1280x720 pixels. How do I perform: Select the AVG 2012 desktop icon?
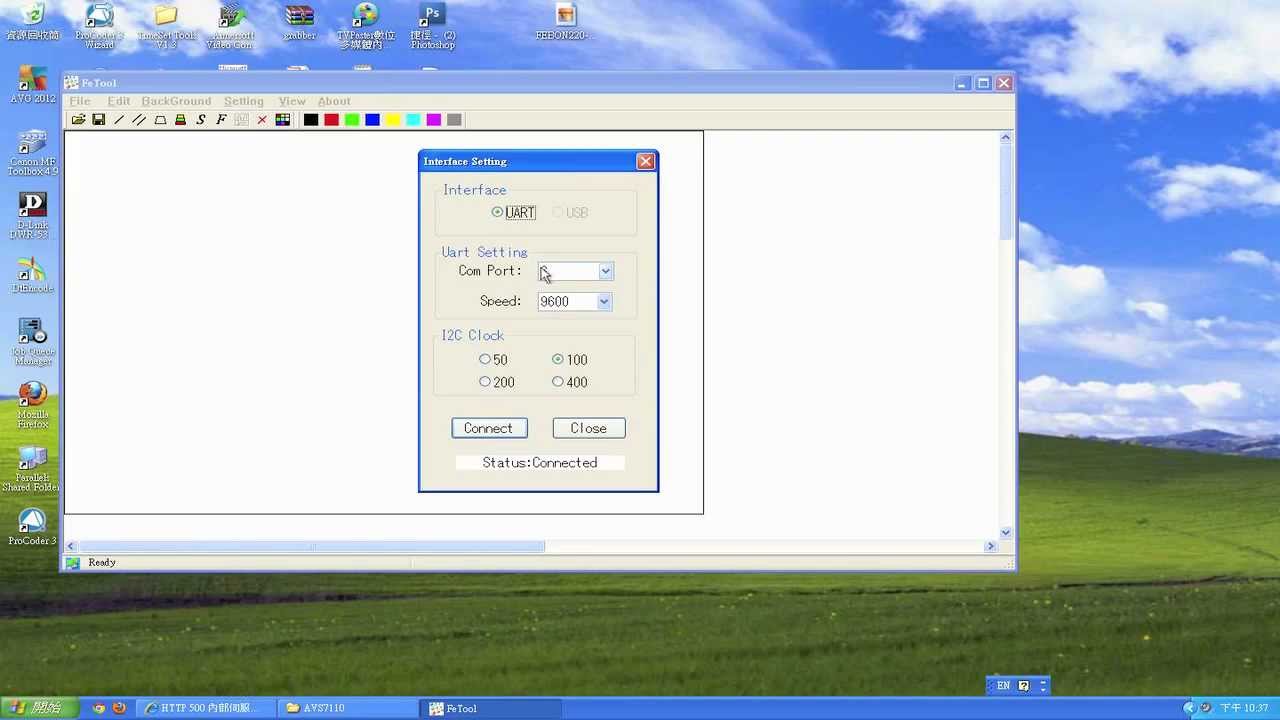[x=33, y=86]
